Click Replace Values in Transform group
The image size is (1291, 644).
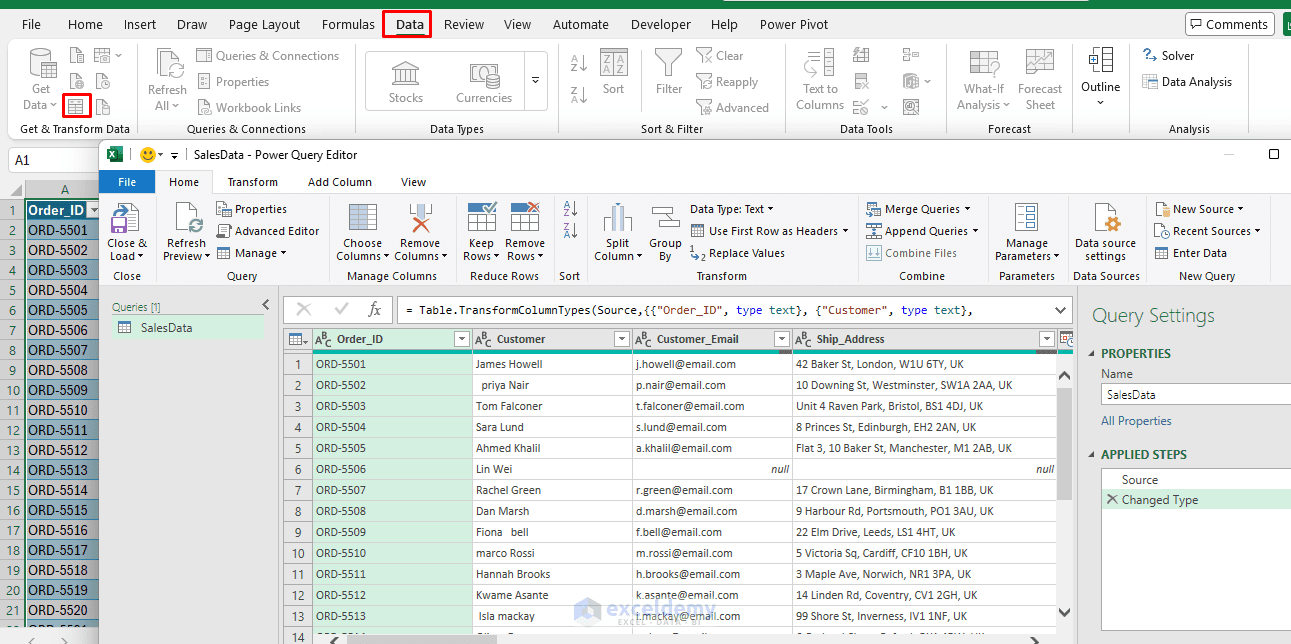click(x=738, y=253)
